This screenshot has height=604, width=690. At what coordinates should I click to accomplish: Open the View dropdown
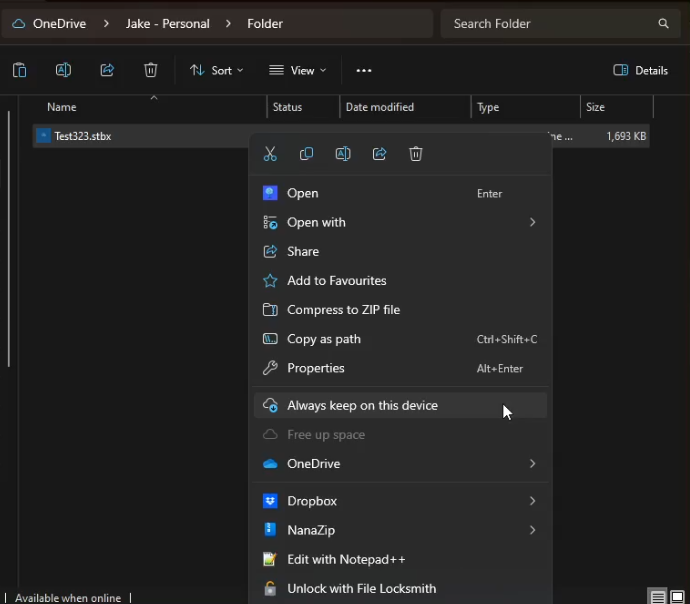(x=298, y=70)
